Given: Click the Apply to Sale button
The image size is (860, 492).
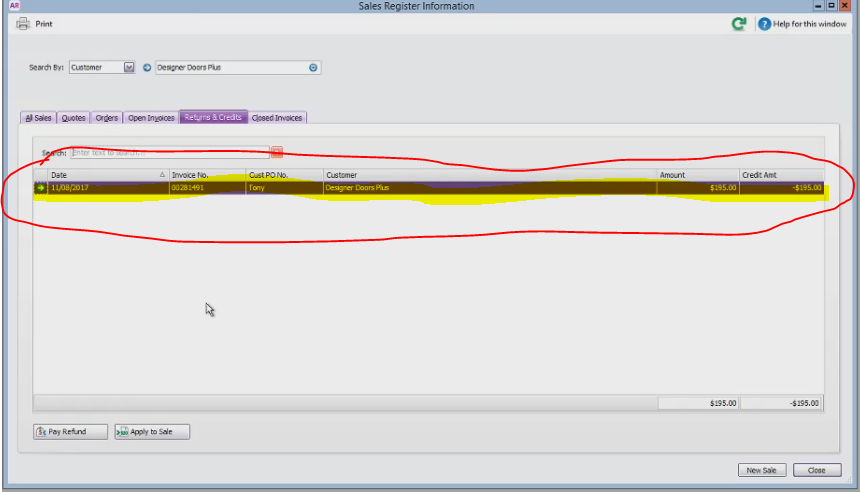Looking at the screenshot, I should pyautogui.click(x=152, y=432).
